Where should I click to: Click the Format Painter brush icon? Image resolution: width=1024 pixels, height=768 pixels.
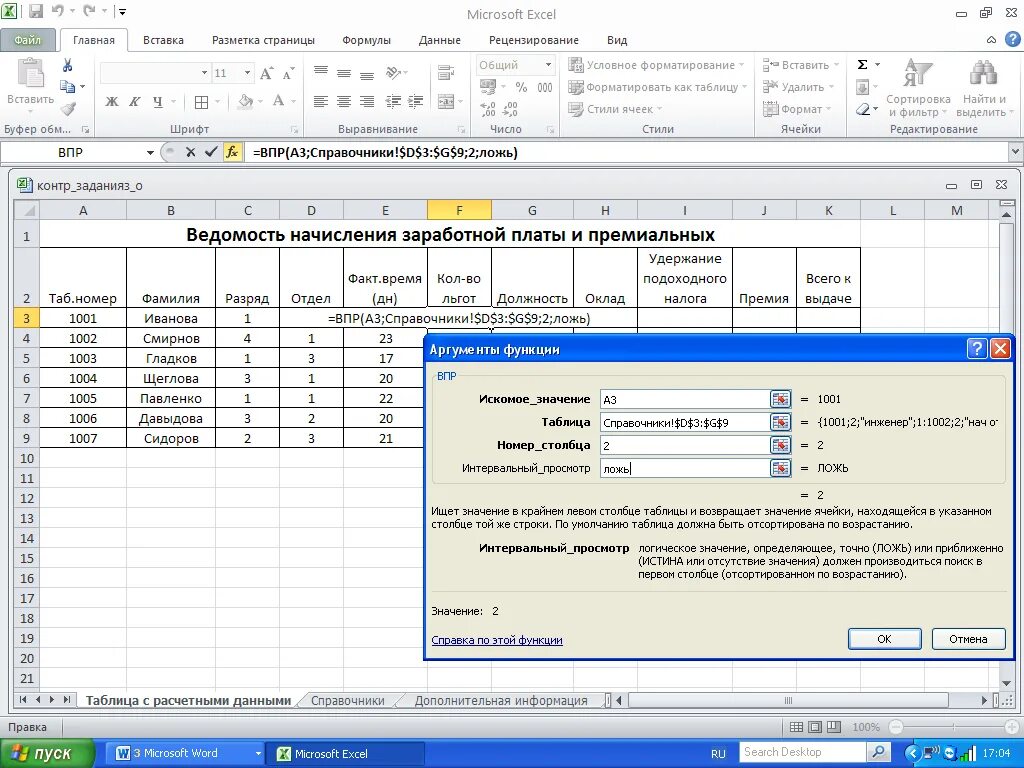tap(68, 108)
